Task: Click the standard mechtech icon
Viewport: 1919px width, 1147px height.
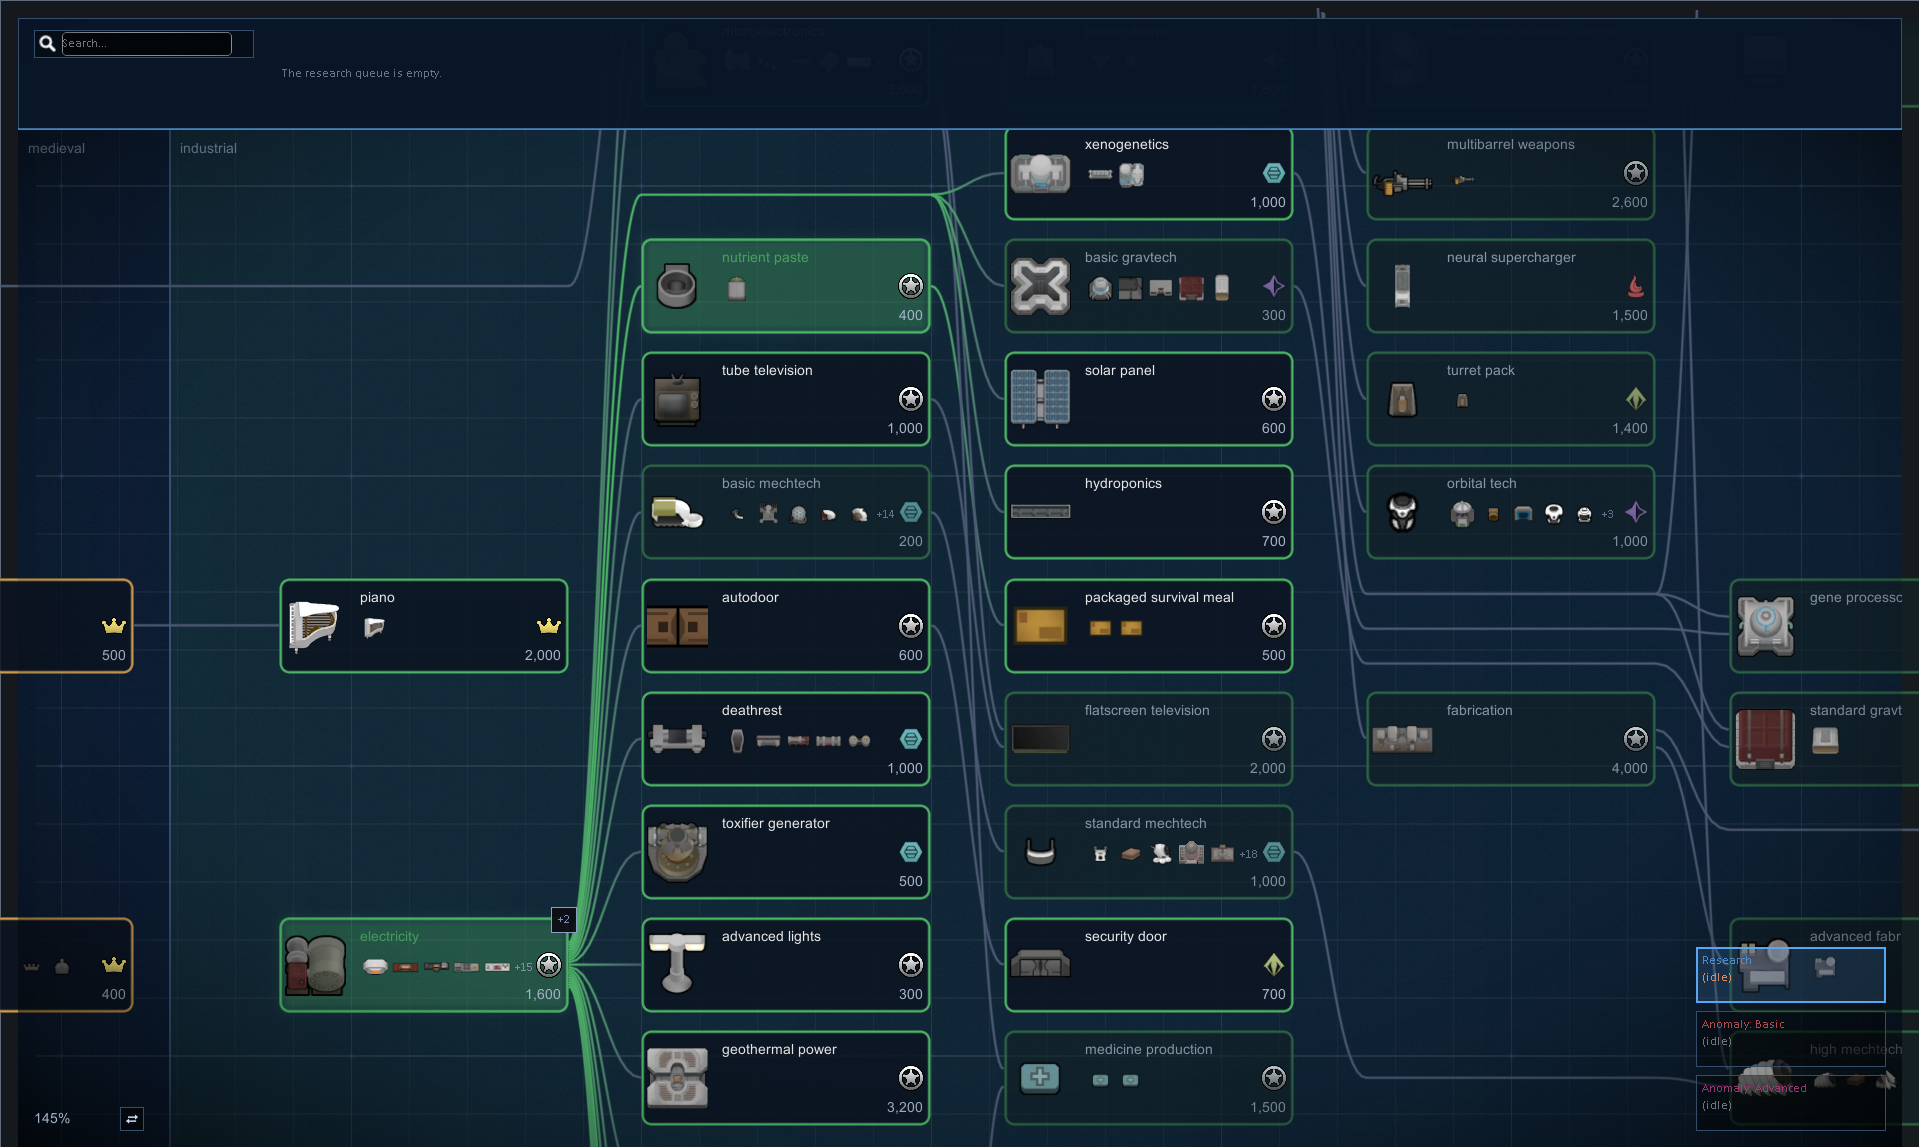Action: pyautogui.click(x=1040, y=852)
